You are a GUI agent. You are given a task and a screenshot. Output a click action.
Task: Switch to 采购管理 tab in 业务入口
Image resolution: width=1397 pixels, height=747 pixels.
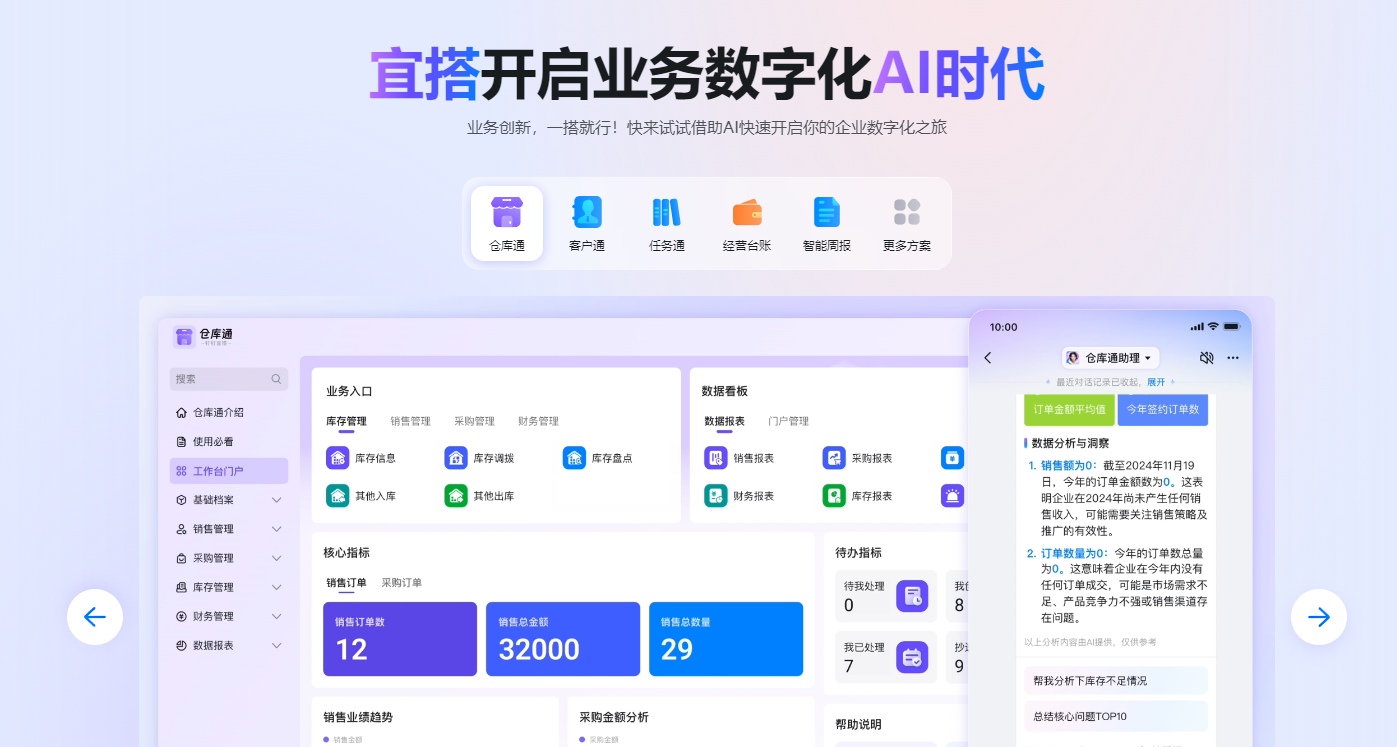click(x=474, y=421)
